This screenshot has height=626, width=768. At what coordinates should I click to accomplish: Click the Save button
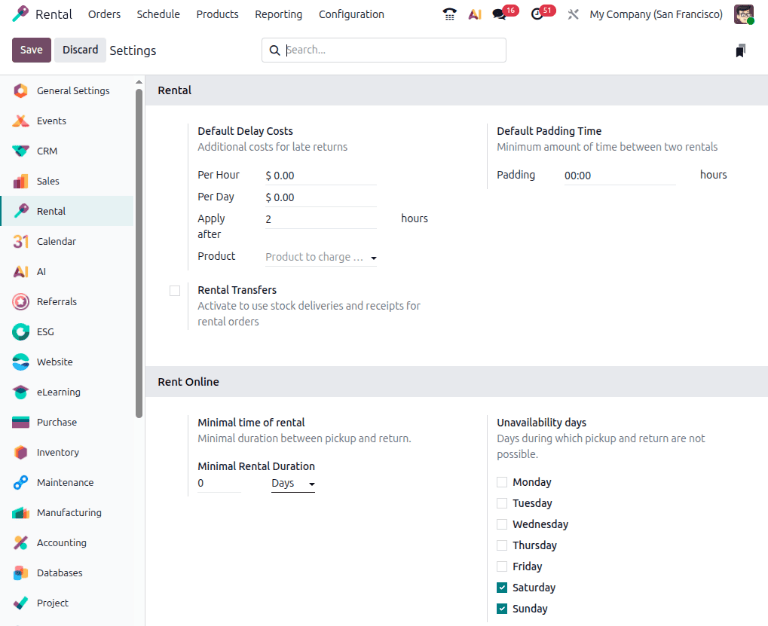(31, 50)
